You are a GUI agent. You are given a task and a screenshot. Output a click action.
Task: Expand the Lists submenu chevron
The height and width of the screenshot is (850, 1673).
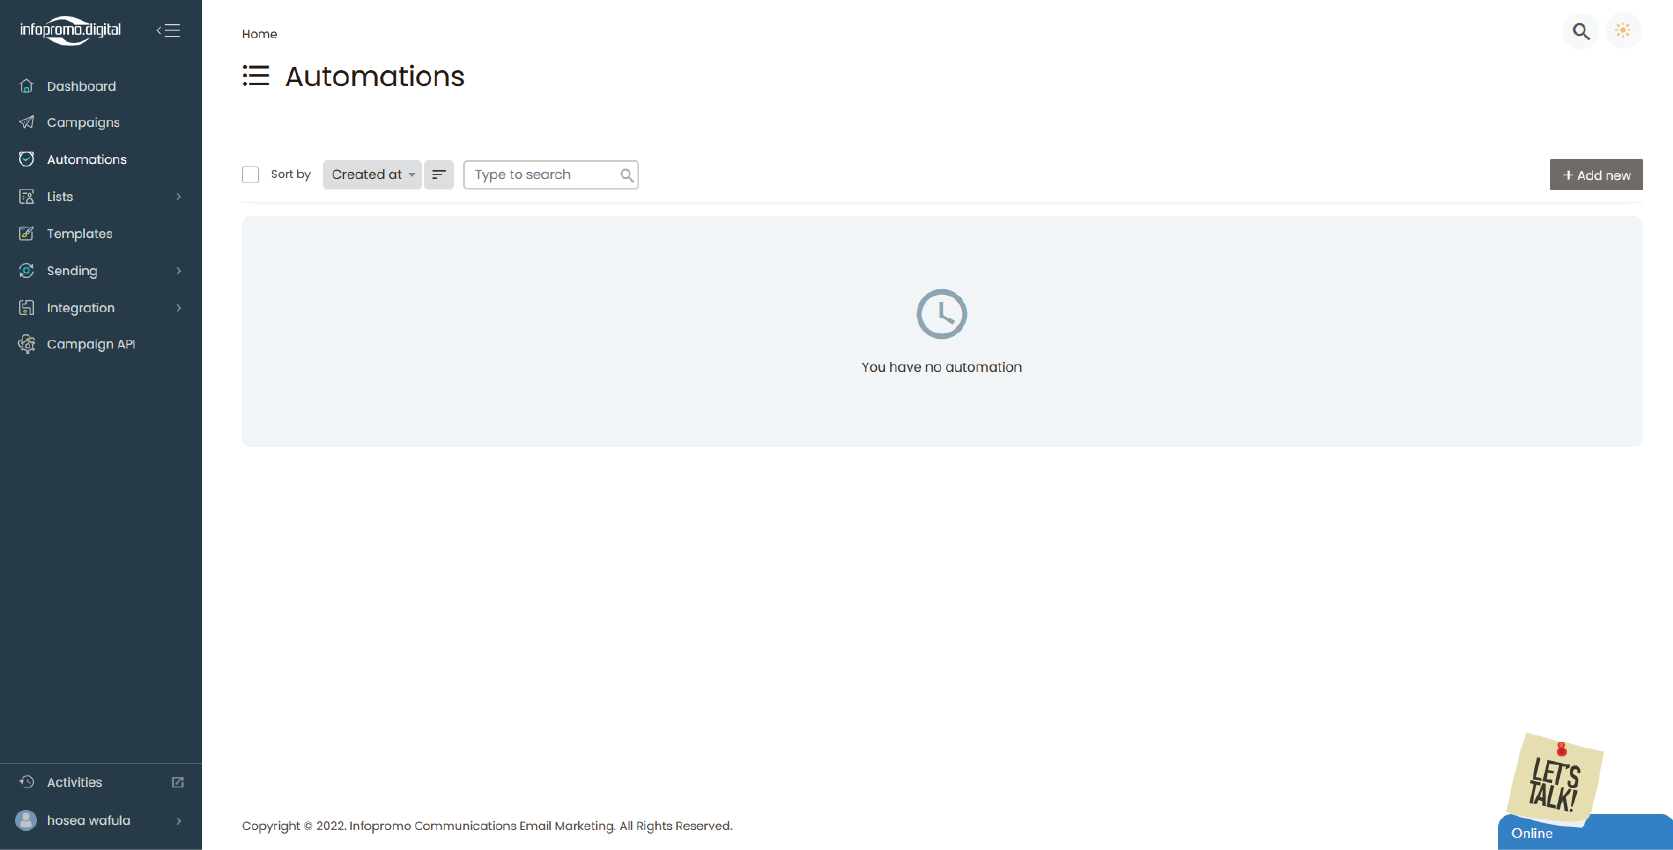click(179, 196)
